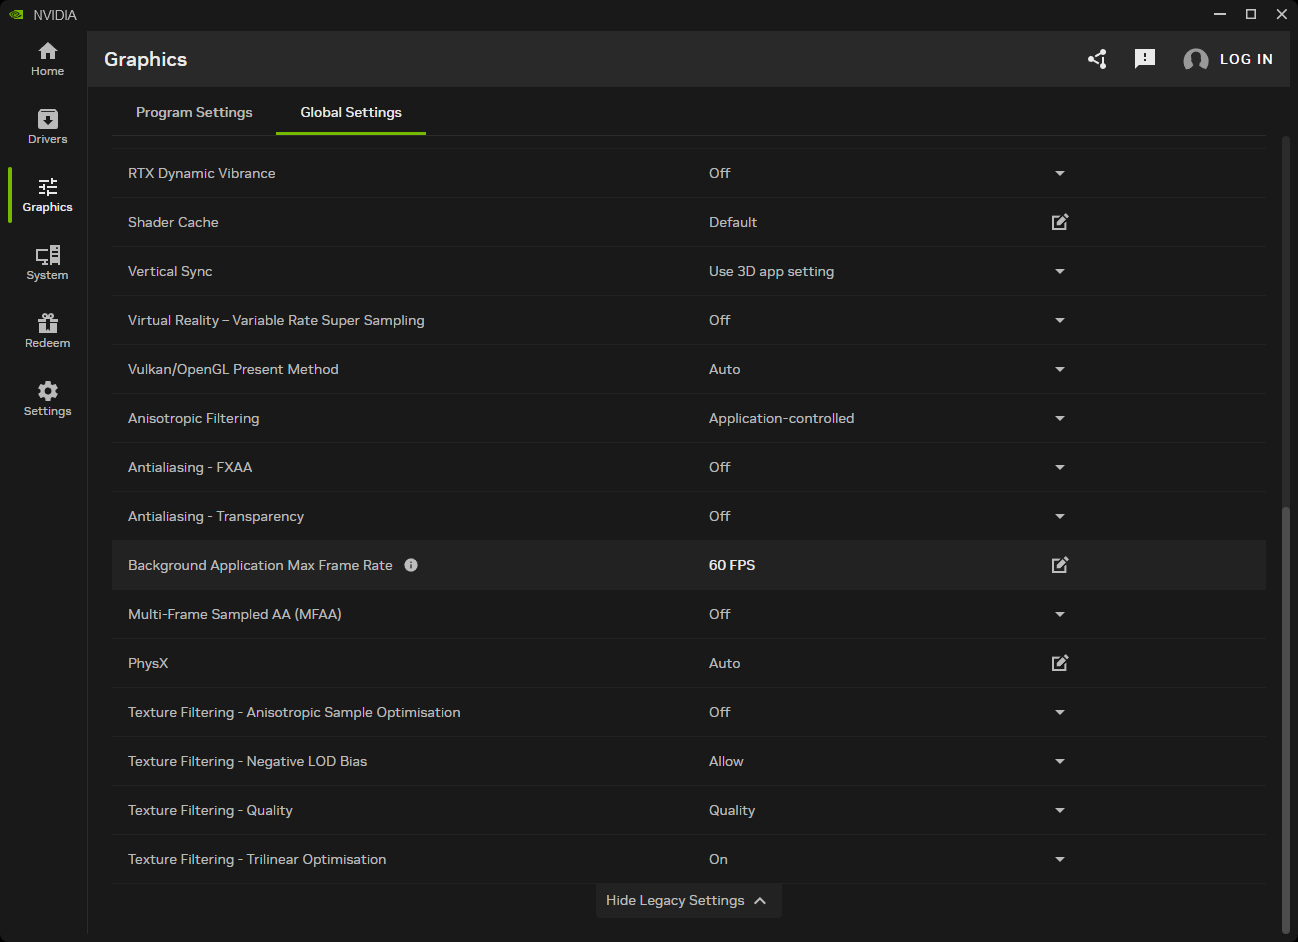The height and width of the screenshot is (942, 1298).
Task: Click the '60 FPS' value
Action: point(732,565)
